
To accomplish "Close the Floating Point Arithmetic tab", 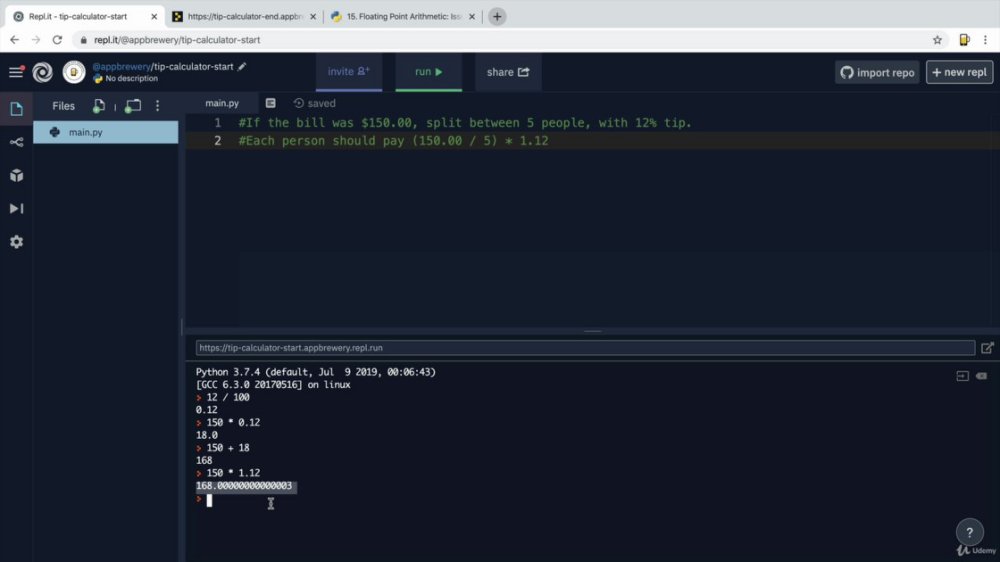I will tap(472, 17).
